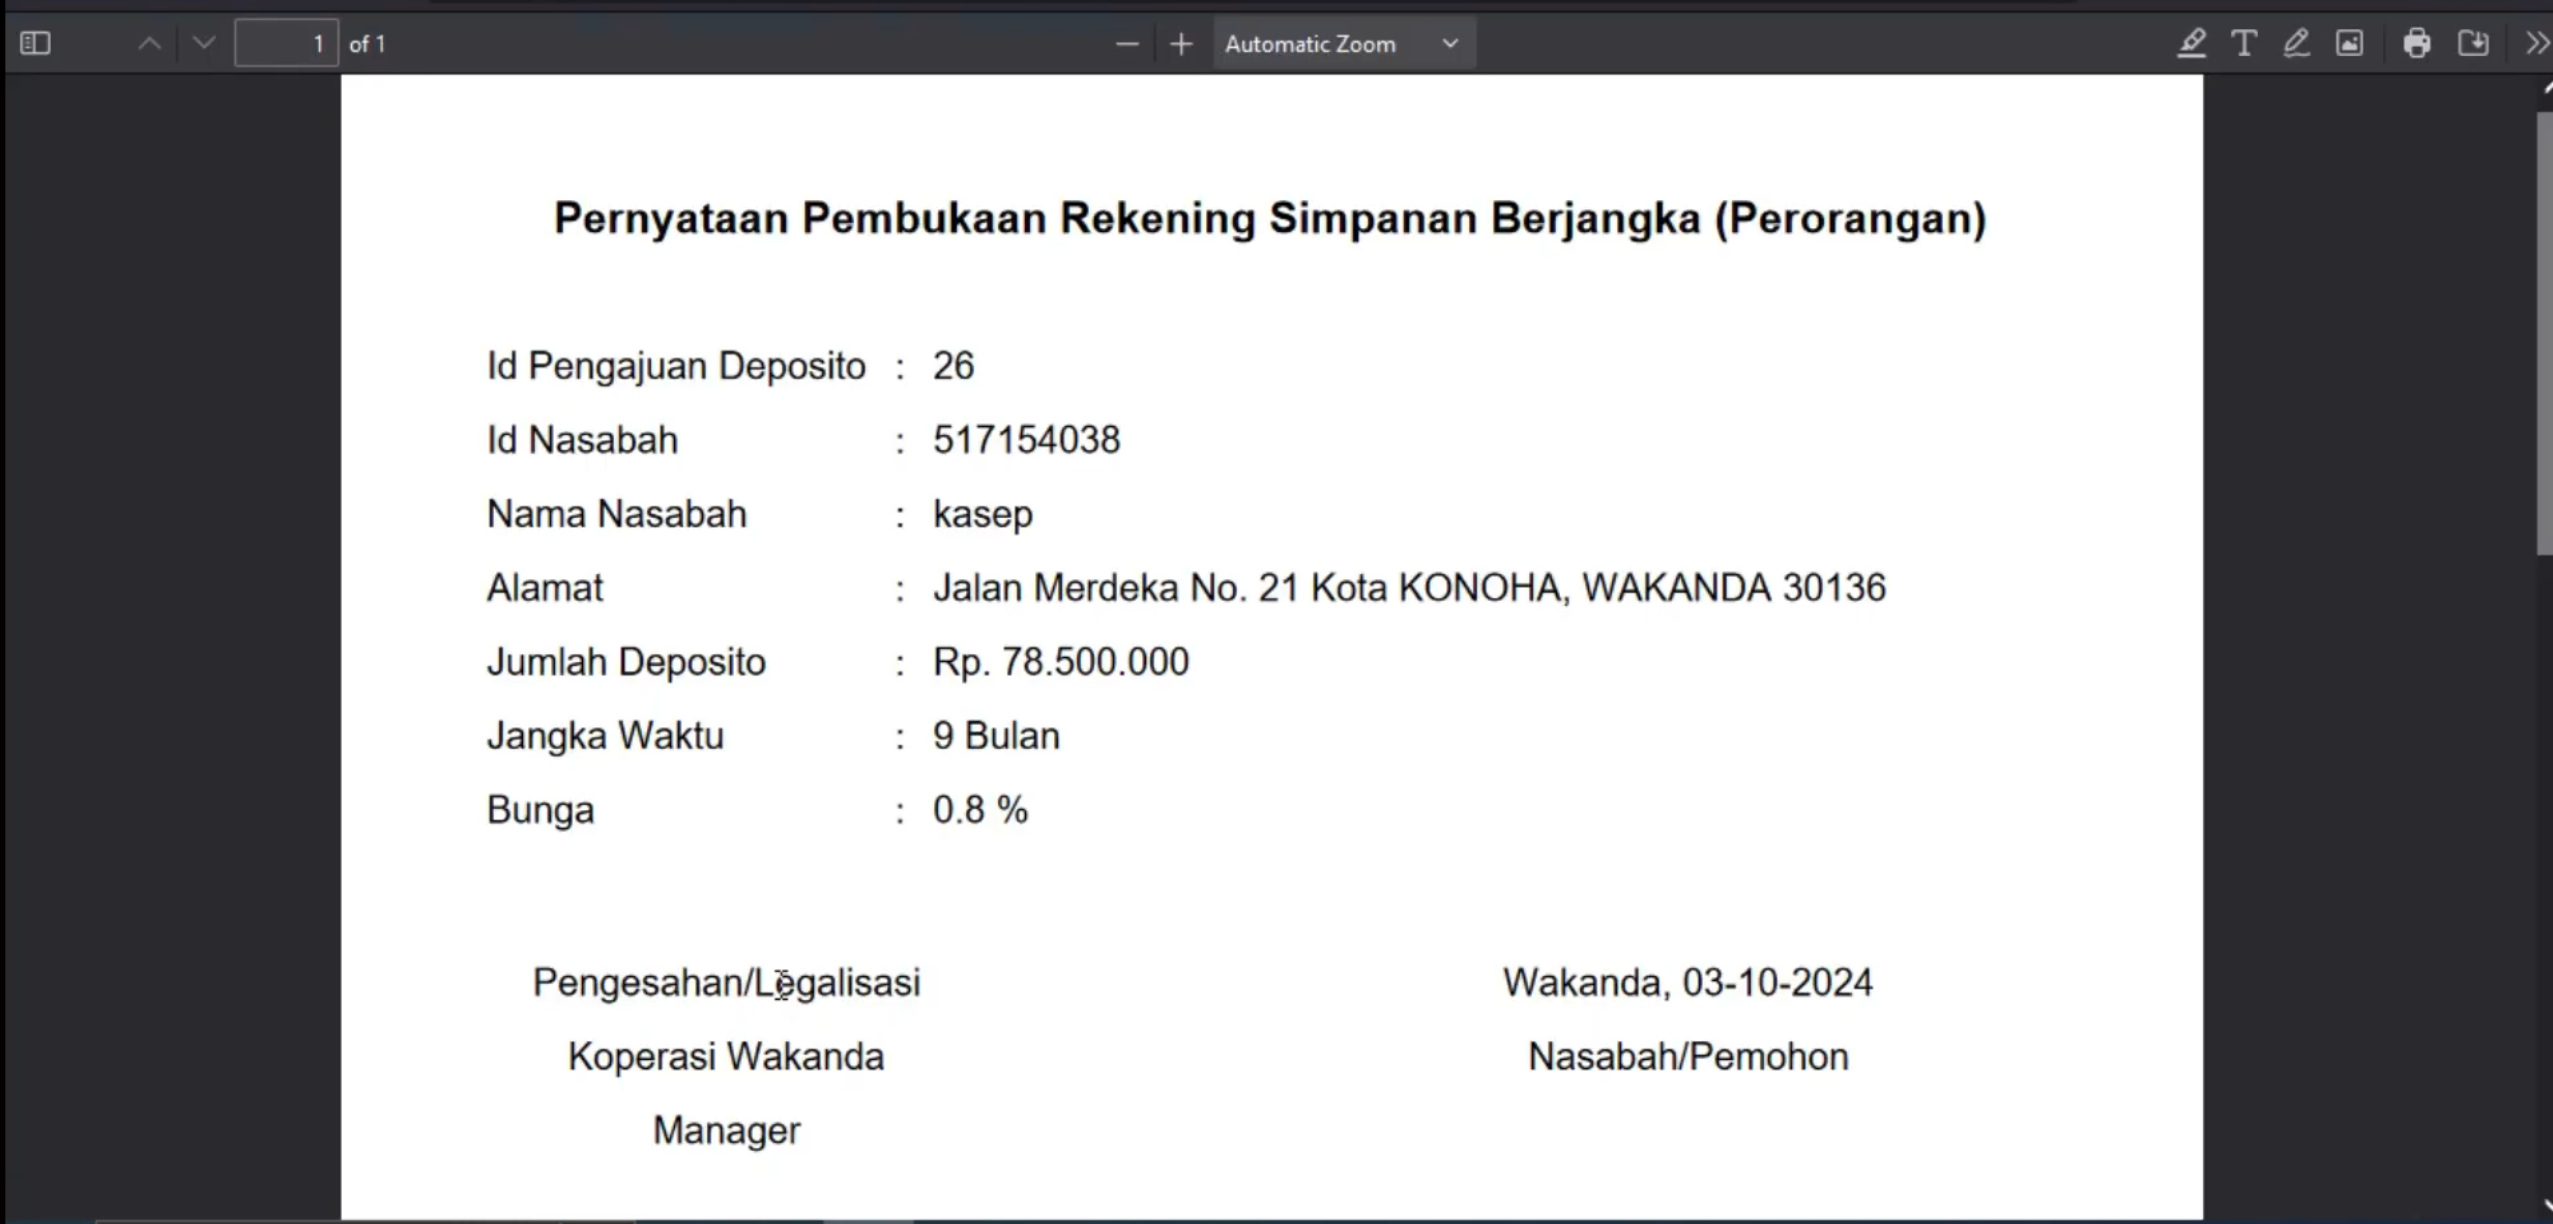Select the draw pen tool
The width and height of the screenshot is (2553, 1224).
(2296, 43)
